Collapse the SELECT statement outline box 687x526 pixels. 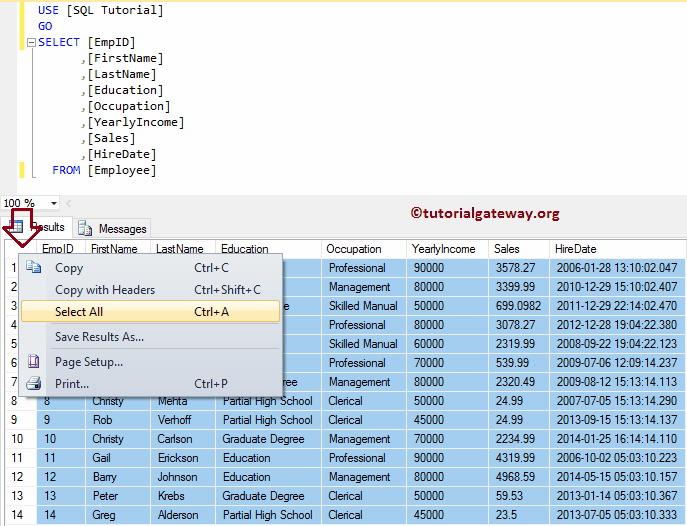point(31,42)
